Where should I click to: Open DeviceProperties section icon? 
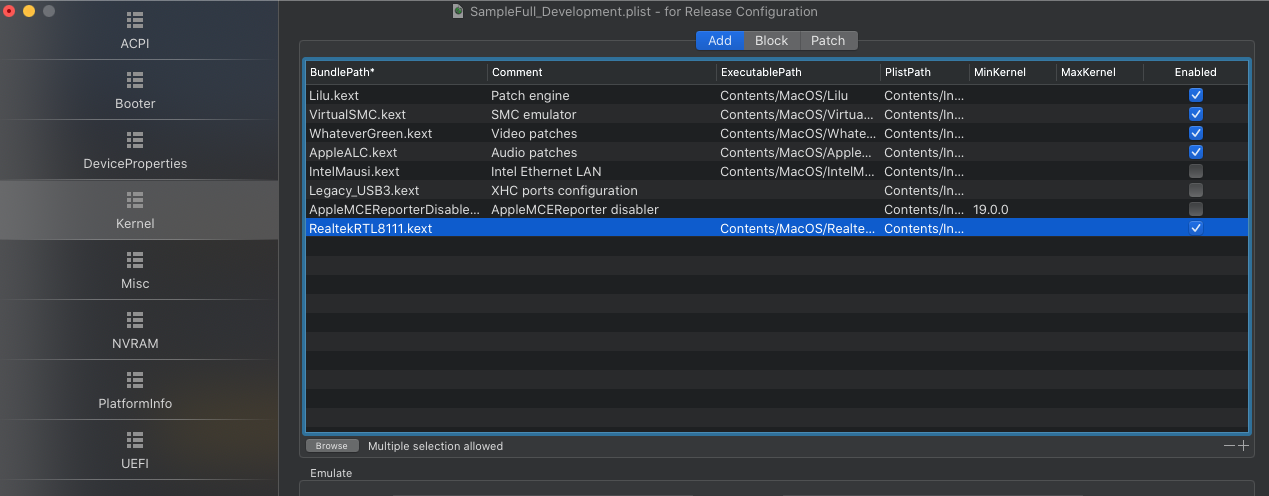tap(135, 140)
